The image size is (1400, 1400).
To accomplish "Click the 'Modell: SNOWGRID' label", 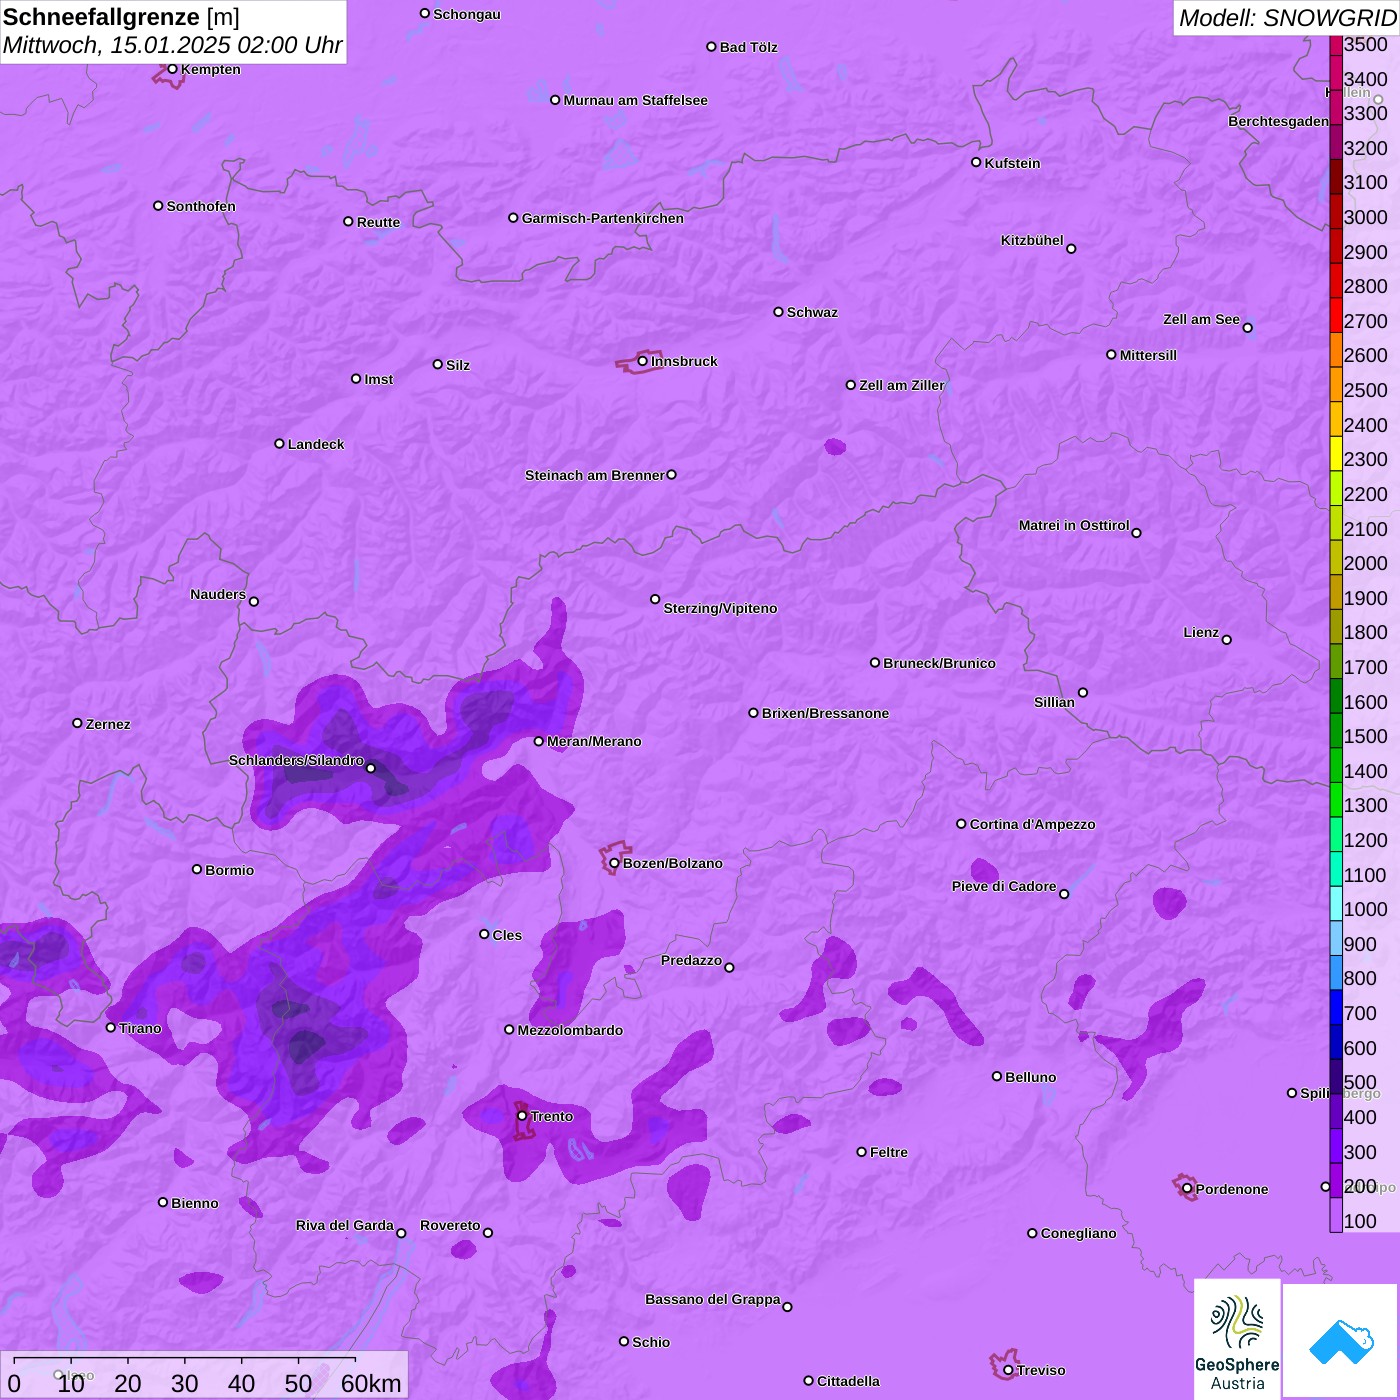I will [x=1287, y=18].
